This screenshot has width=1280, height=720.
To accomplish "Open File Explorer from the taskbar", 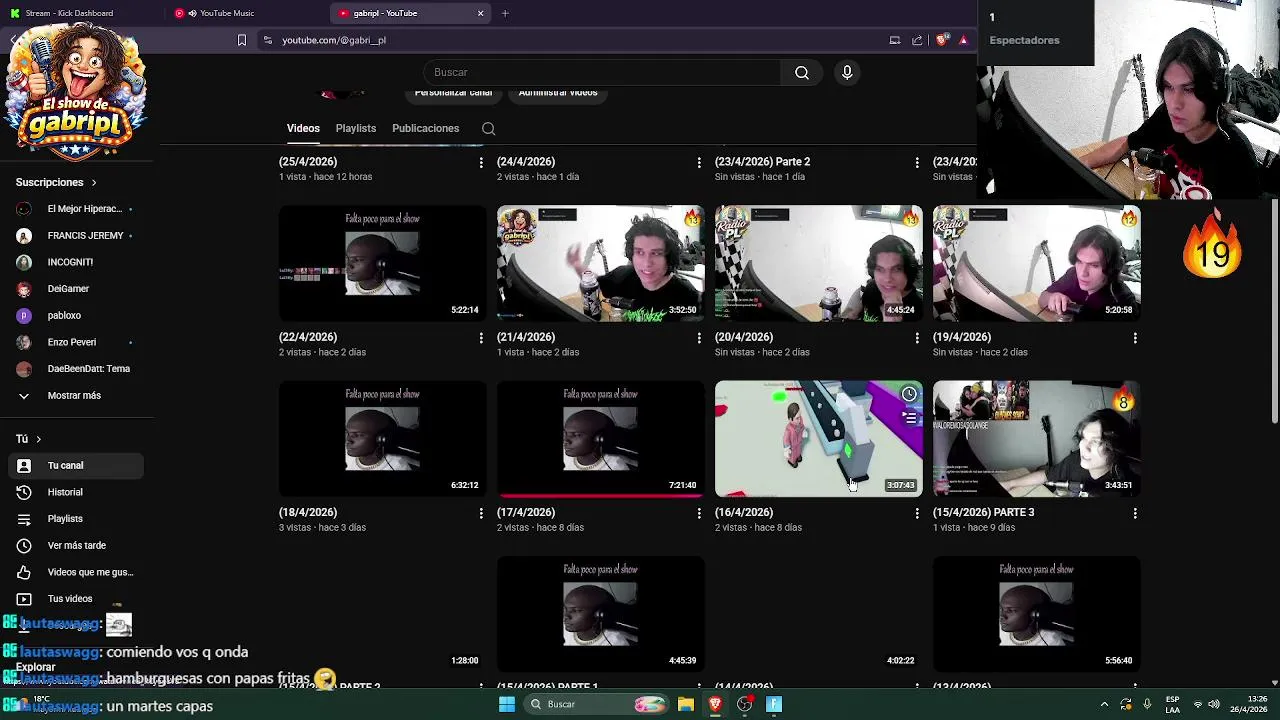I will tap(686, 704).
